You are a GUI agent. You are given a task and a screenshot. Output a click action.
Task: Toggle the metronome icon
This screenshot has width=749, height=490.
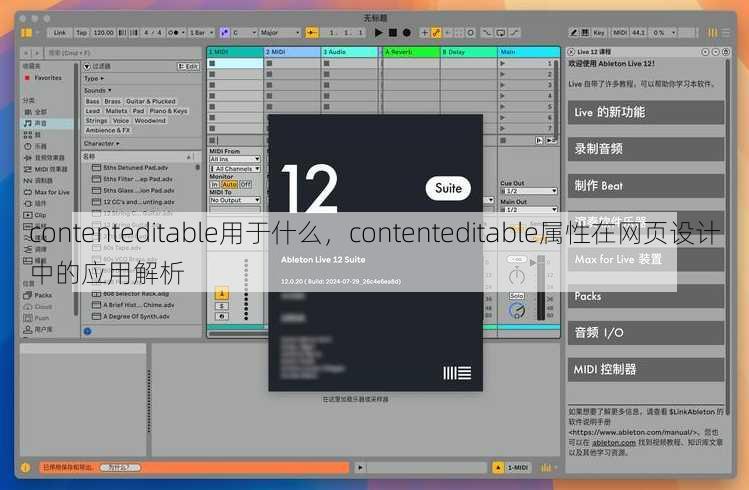174,32
